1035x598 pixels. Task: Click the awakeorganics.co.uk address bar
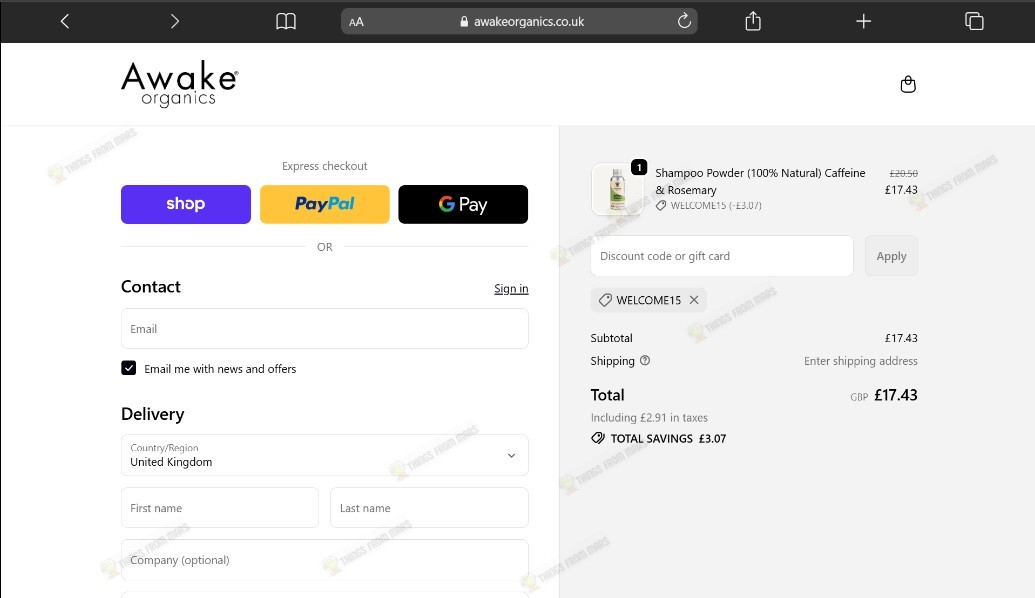[x=519, y=22]
